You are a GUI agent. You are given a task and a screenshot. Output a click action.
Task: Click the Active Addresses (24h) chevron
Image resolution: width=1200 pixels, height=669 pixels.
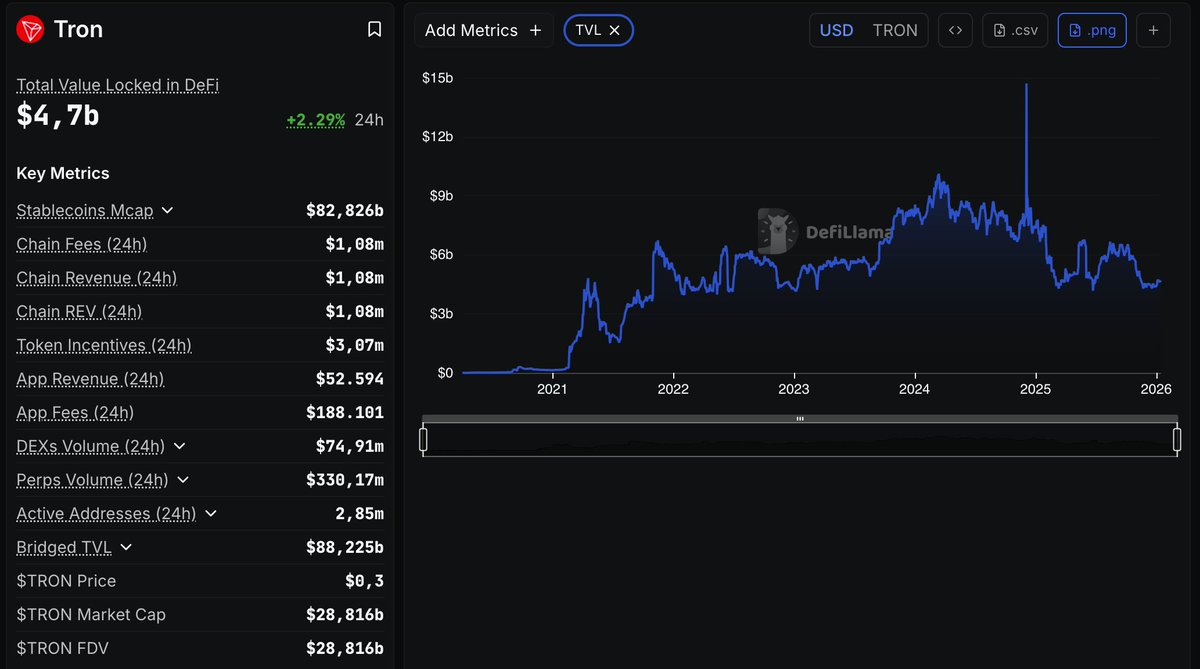coord(210,513)
